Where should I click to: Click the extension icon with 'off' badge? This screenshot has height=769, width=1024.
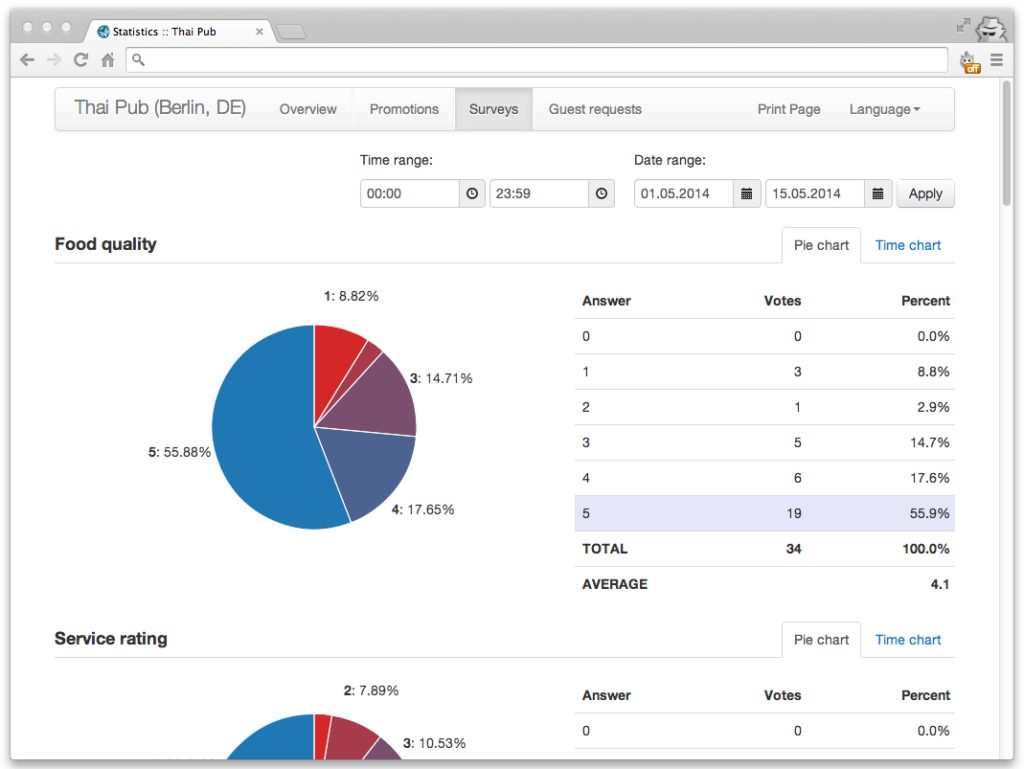pyautogui.click(x=970, y=62)
